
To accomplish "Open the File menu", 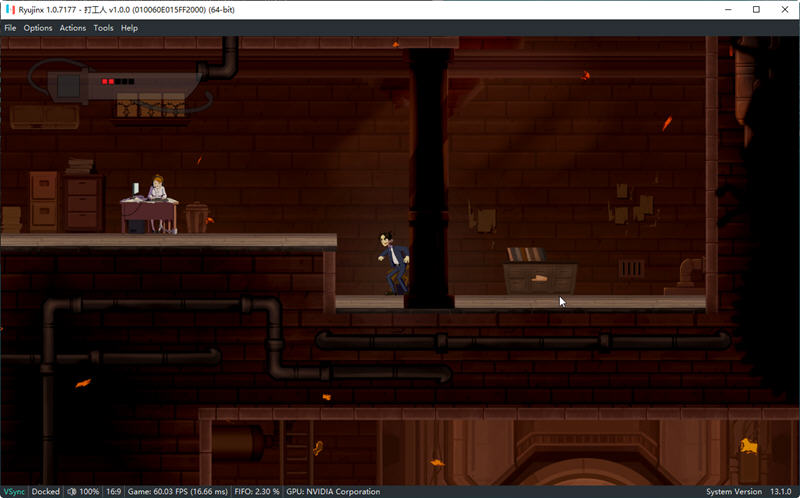I will tap(10, 28).
